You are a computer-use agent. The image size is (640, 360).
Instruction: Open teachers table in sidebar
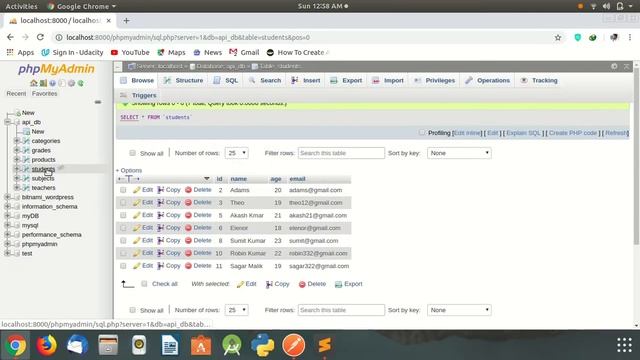click(43, 188)
